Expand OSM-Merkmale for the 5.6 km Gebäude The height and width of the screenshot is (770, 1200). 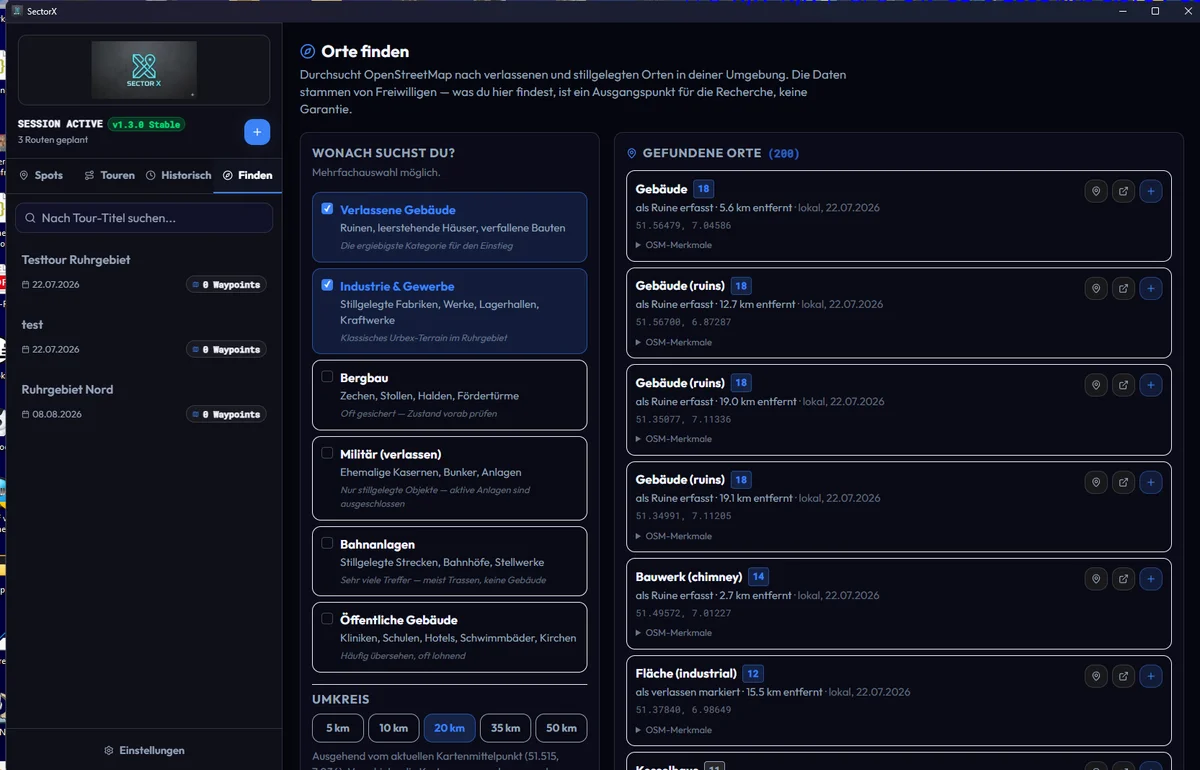click(x=674, y=245)
